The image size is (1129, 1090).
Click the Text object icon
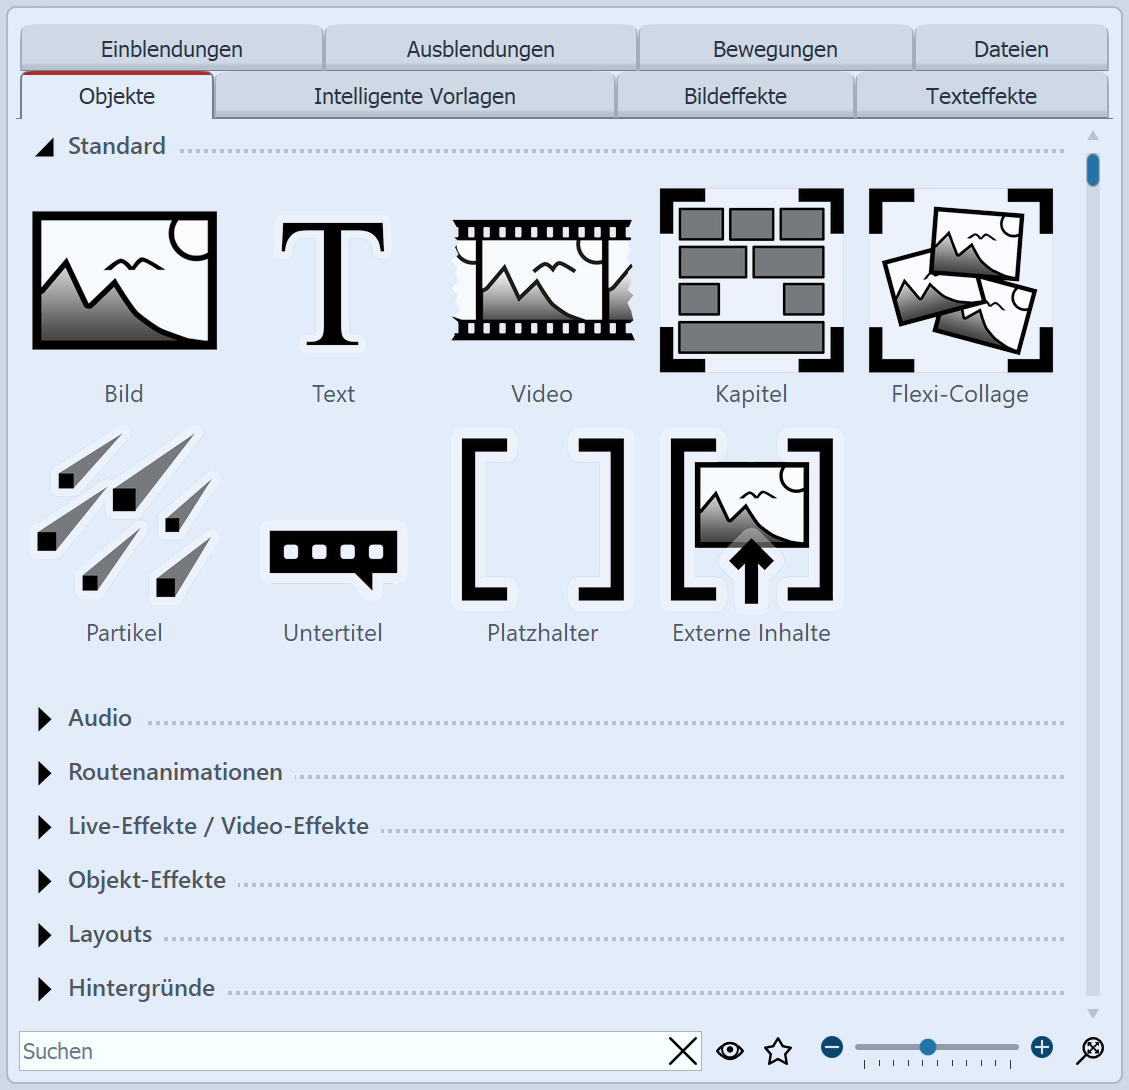point(333,283)
